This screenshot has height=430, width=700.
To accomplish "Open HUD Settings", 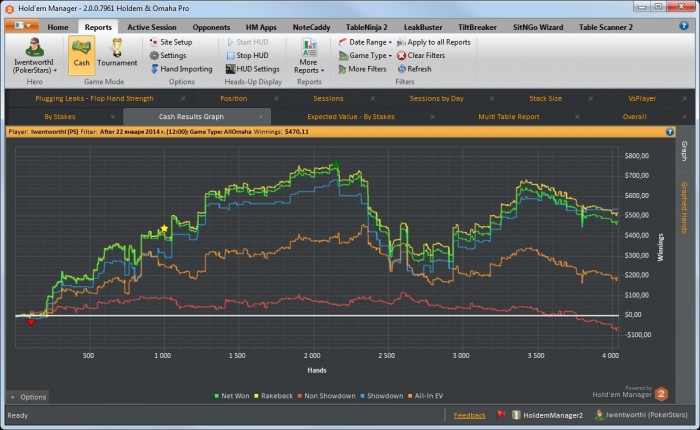I will (253, 69).
